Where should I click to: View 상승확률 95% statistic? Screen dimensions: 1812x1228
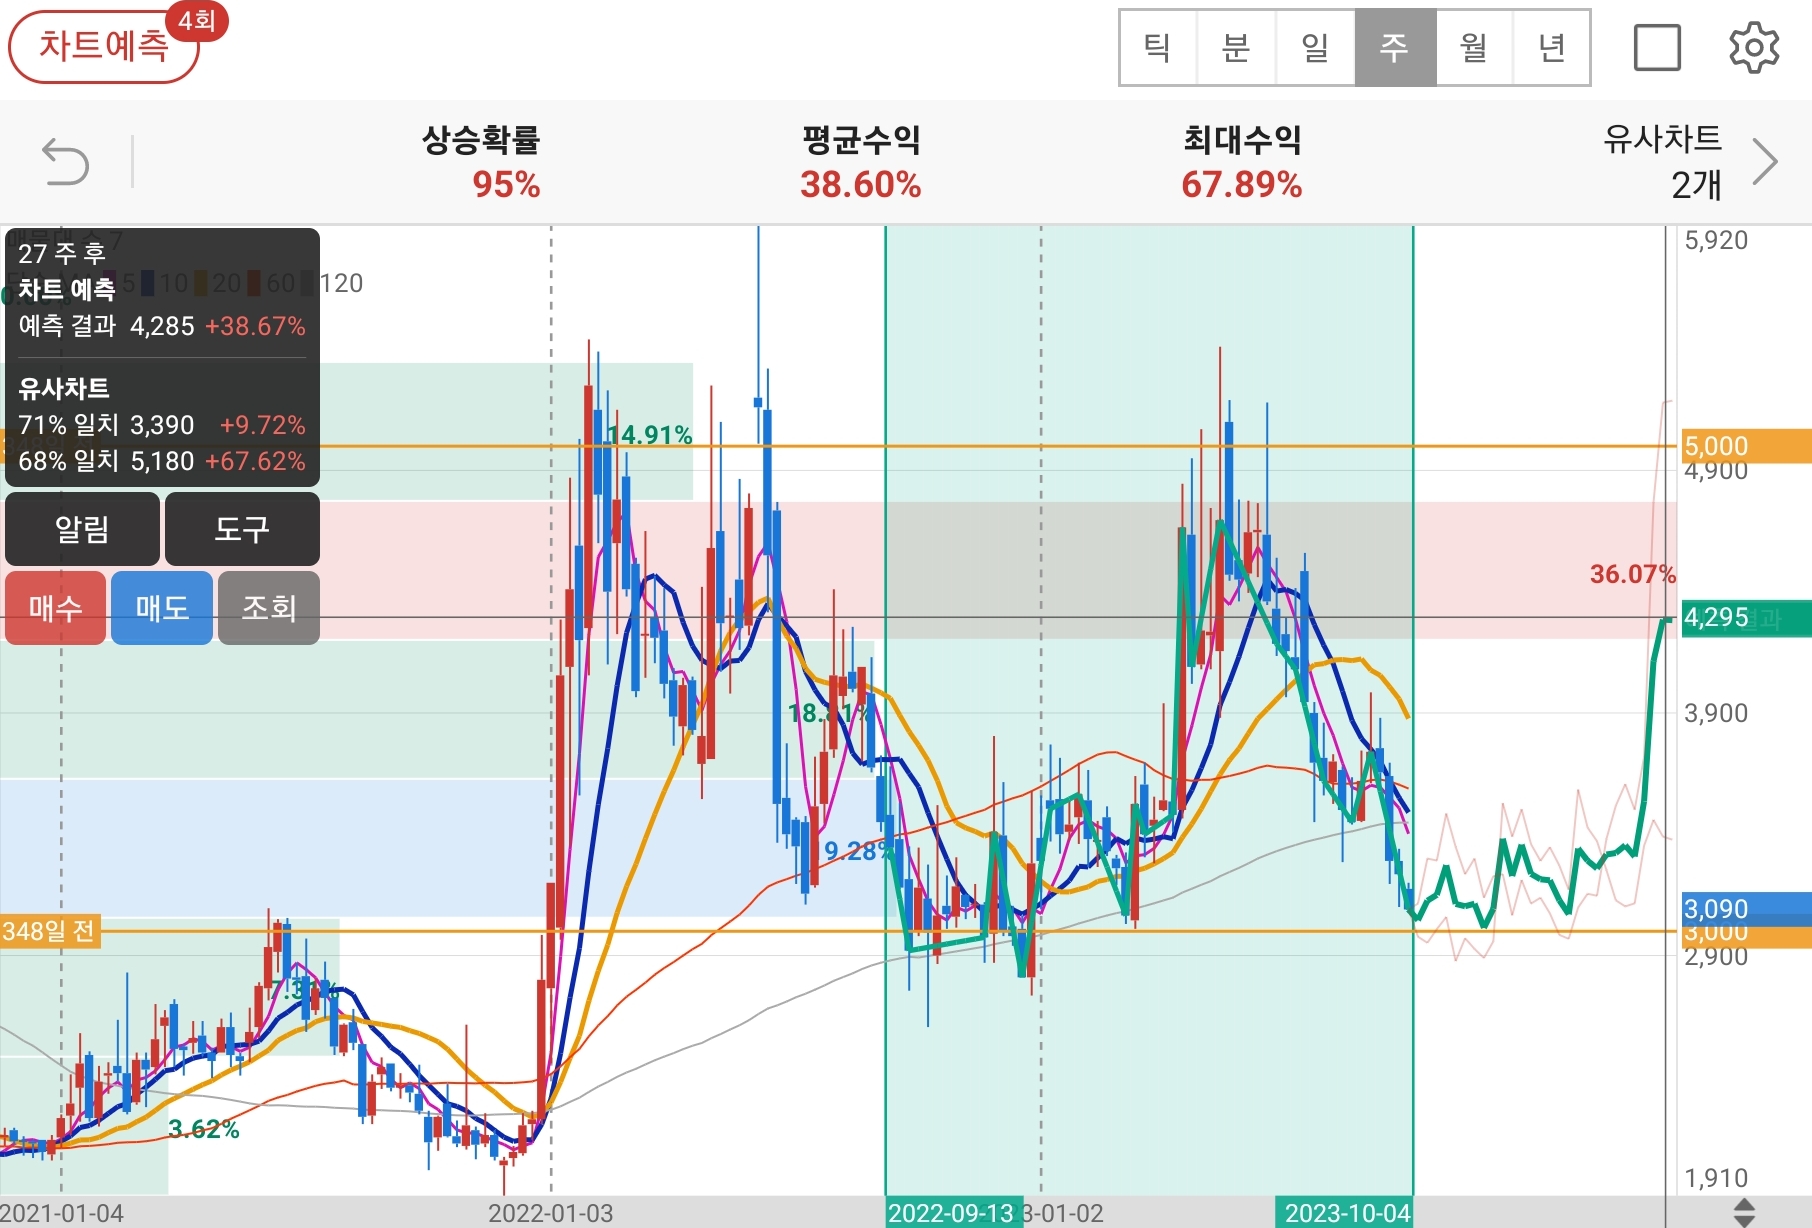(x=482, y=162)
